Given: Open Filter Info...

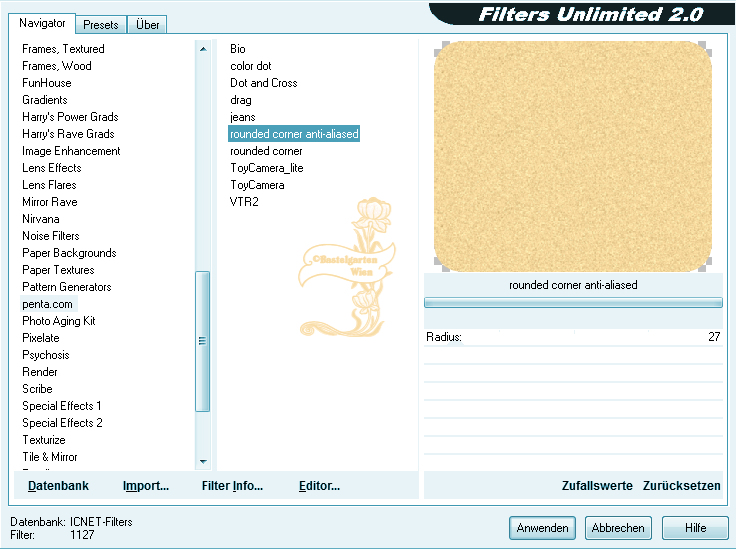Looking at the screenshot, I should tap(232, 486).
